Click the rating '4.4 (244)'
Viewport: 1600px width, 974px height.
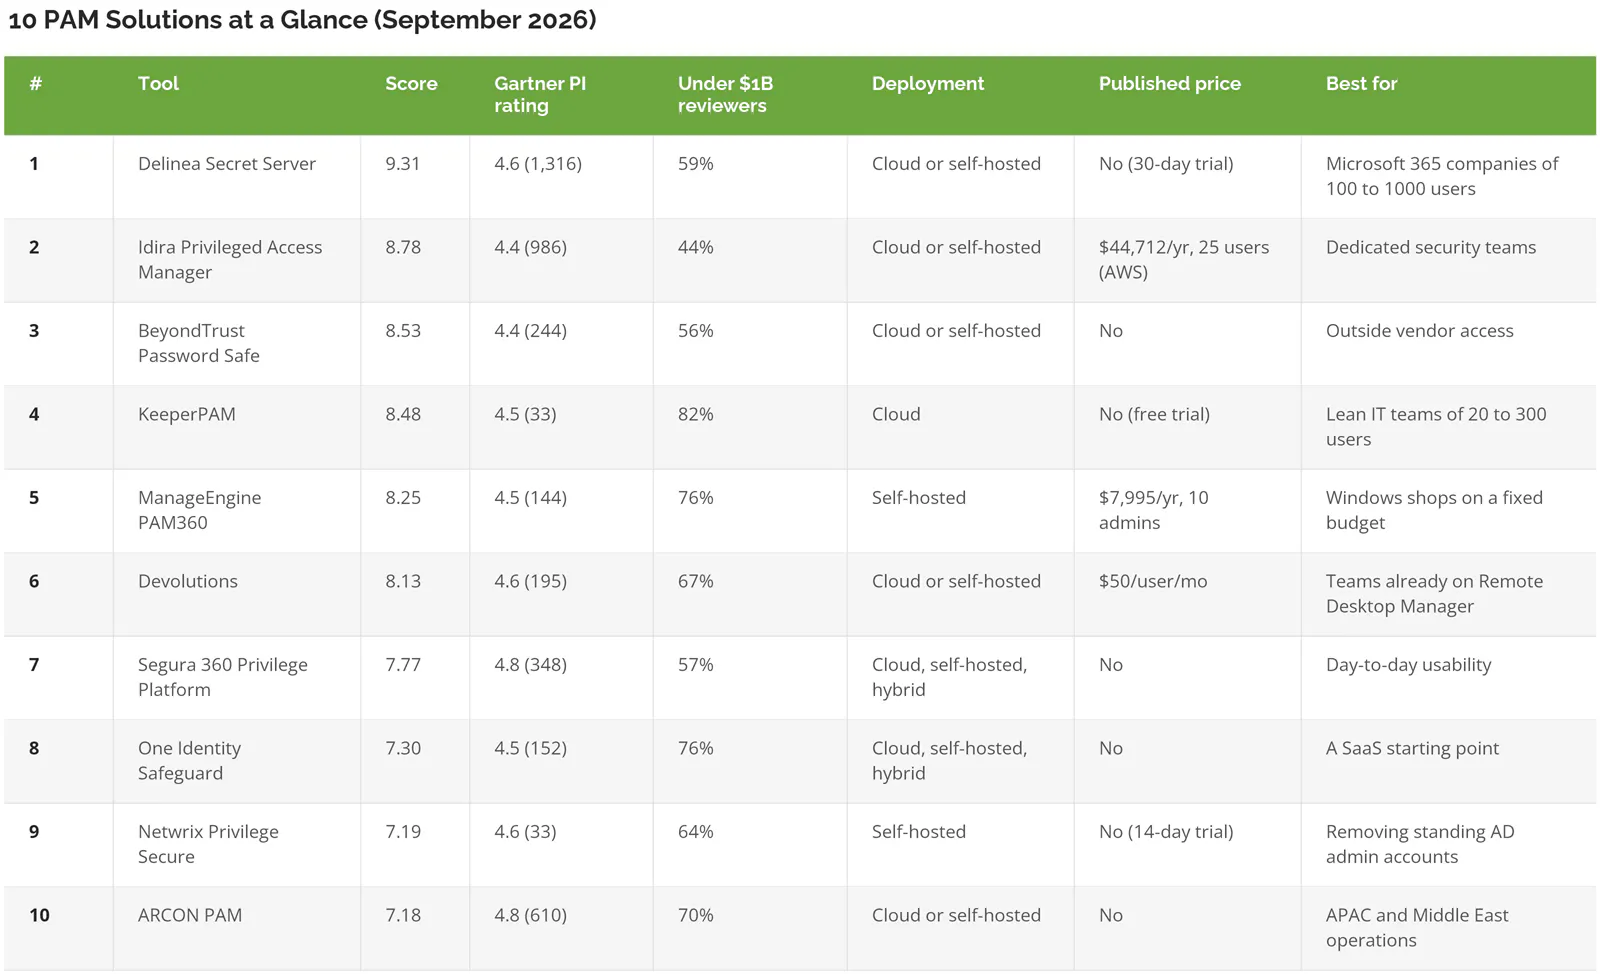(530, 331)
